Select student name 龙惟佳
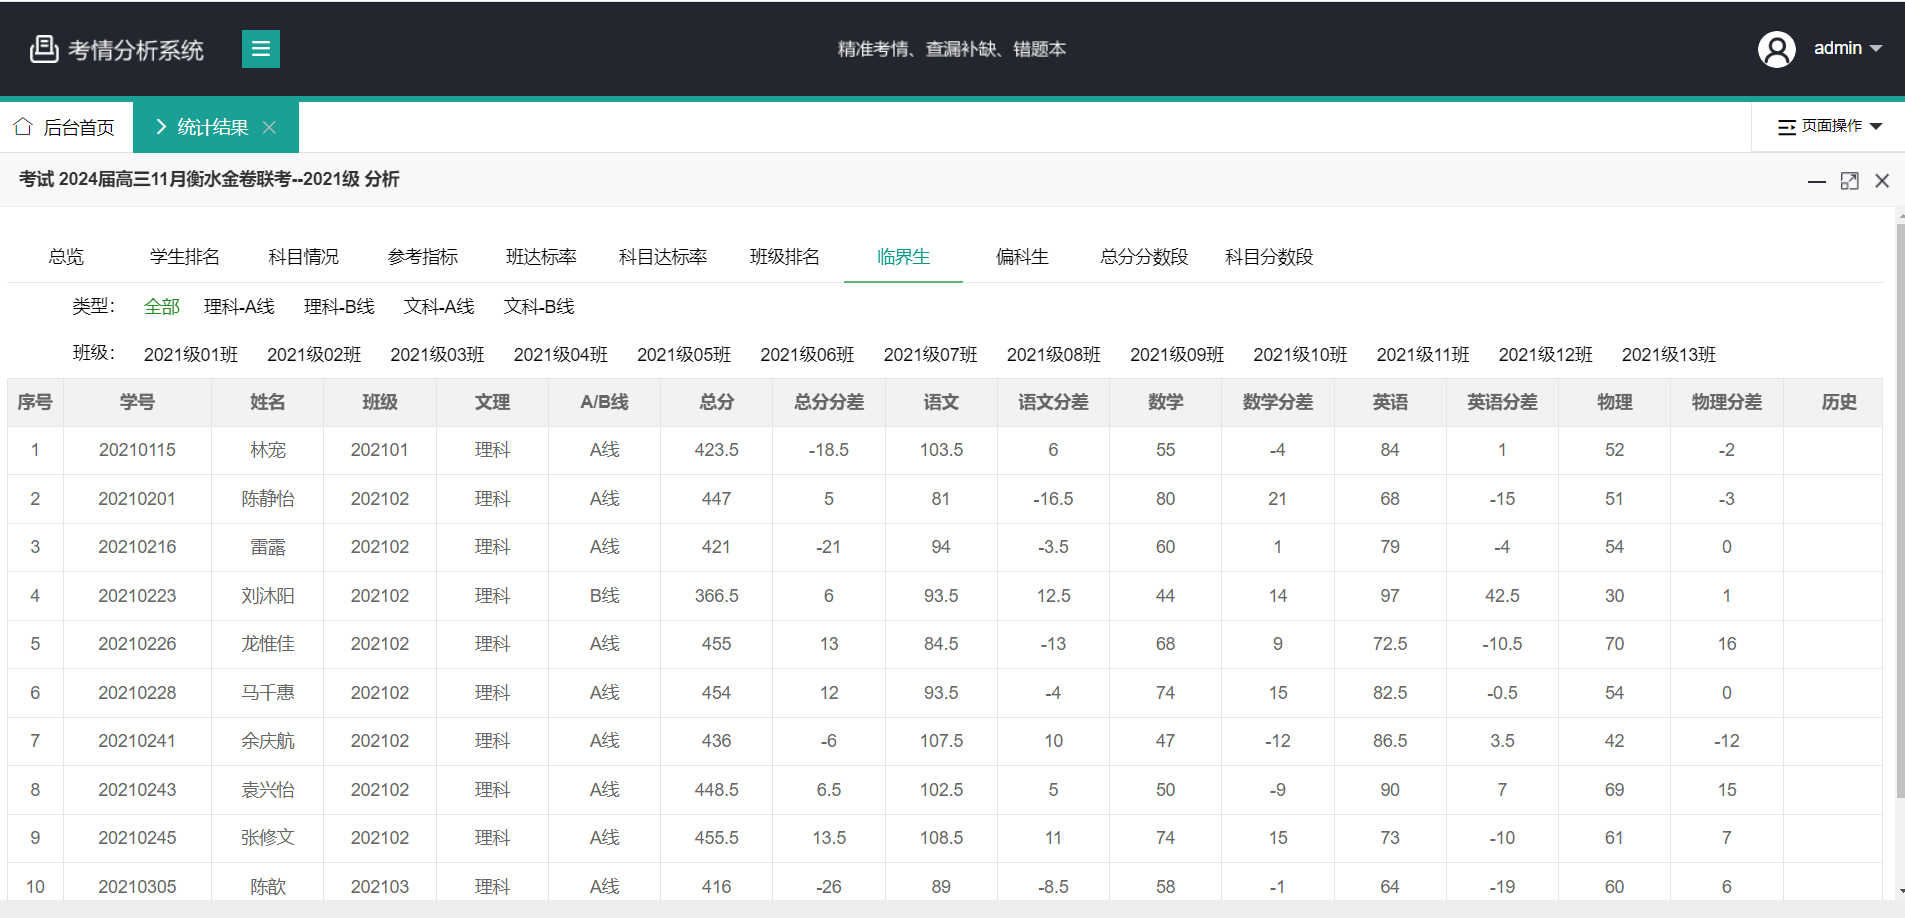Image resolution: width=1905 pixels, height=918 pixels. 268,644
